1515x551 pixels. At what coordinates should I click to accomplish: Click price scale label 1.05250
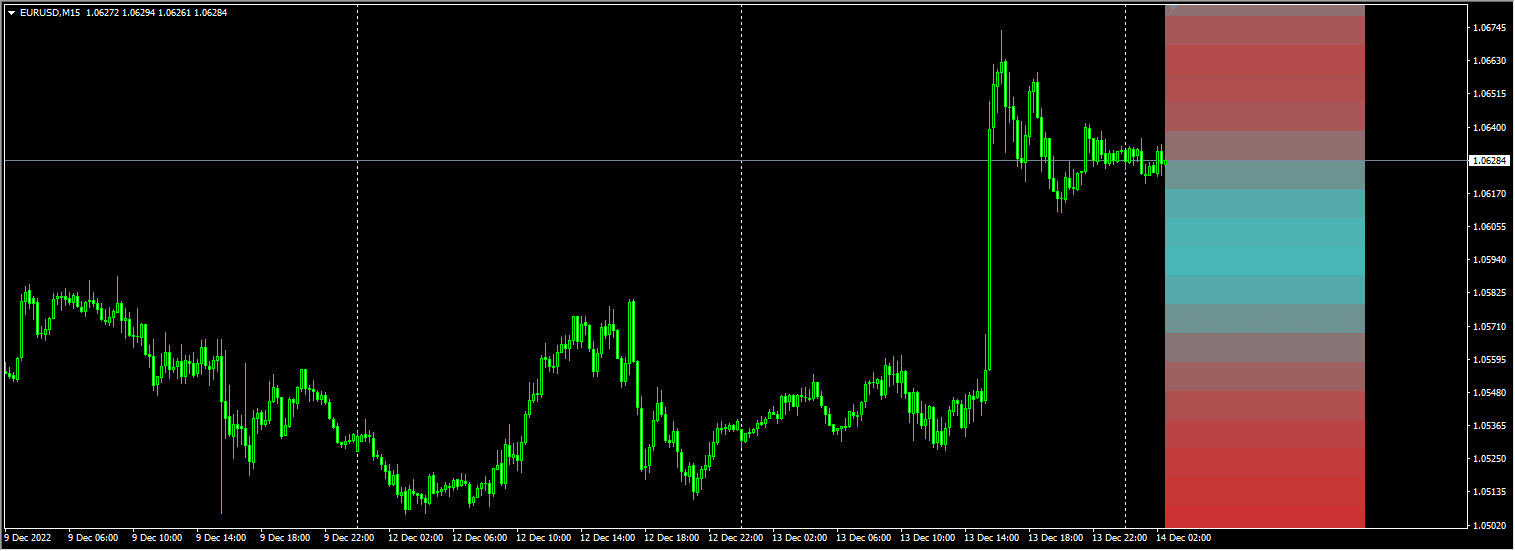[1490, 459]
